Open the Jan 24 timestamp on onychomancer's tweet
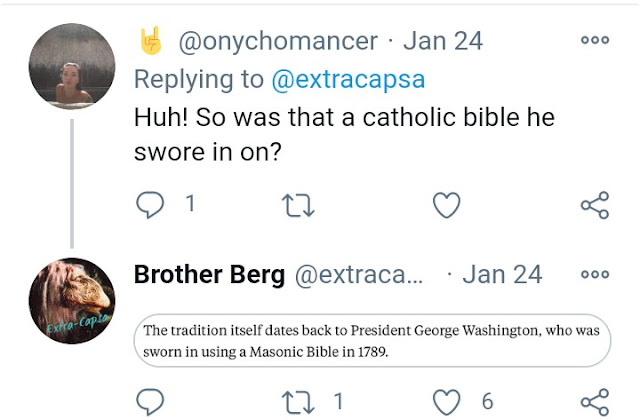The height and width of the screenshot is (420, 640). [x=443, y=41]
